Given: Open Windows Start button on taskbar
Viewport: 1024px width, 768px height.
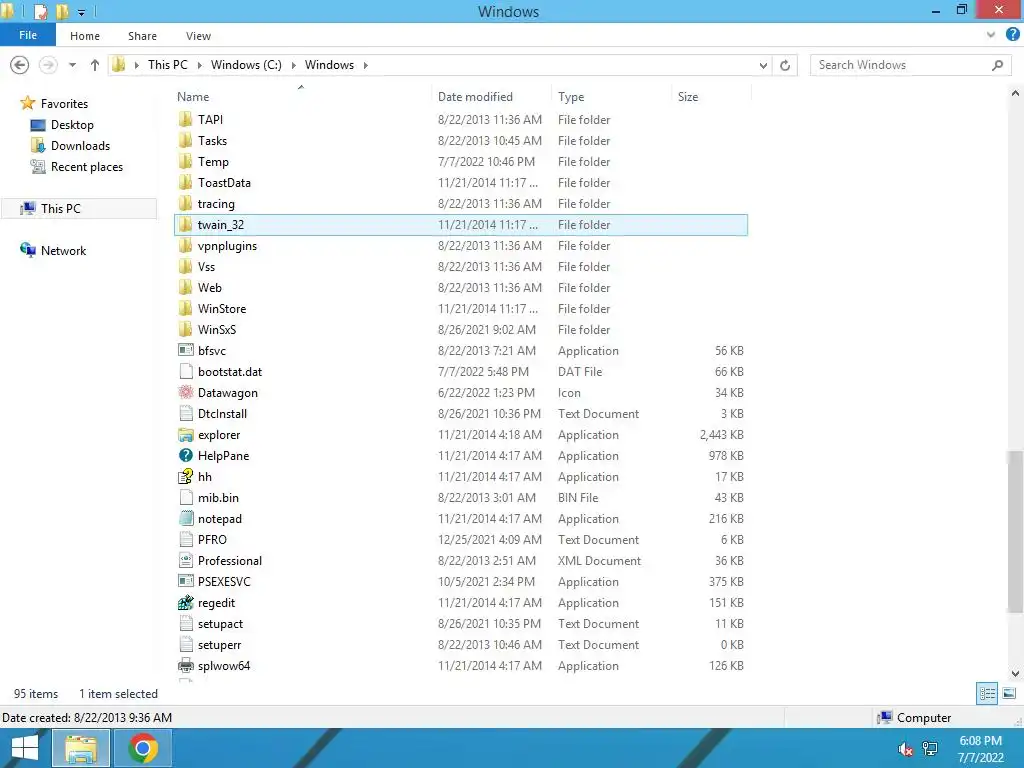Looking at the screenshot, I should coord(25,748).
